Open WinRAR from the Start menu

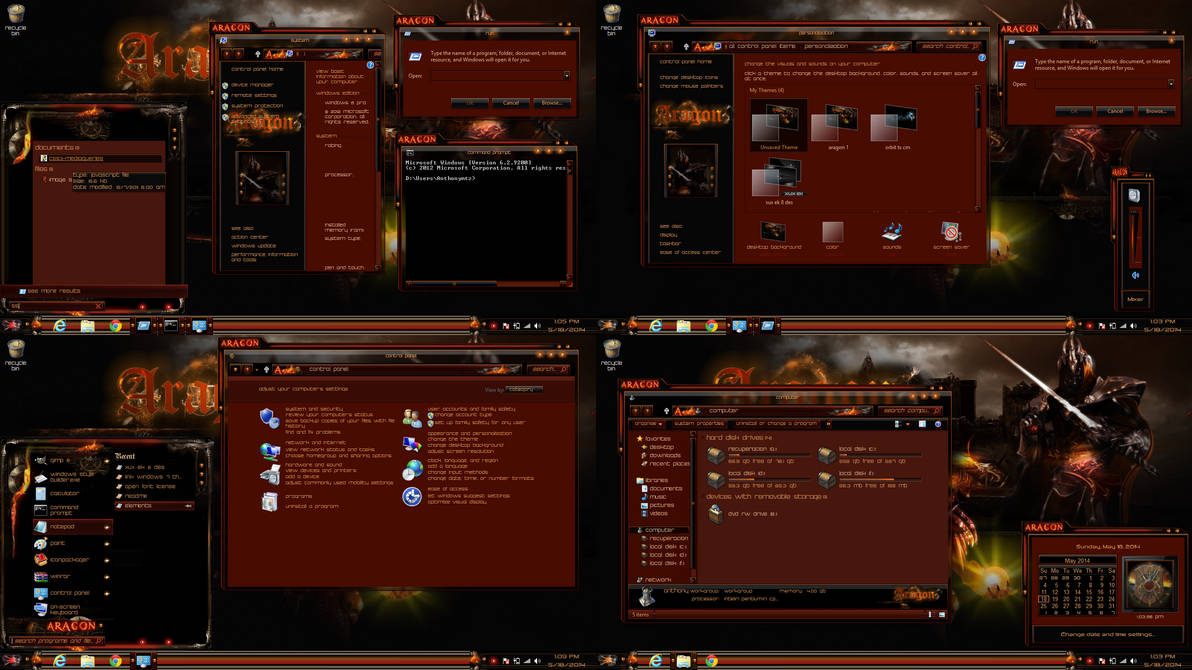60,576
